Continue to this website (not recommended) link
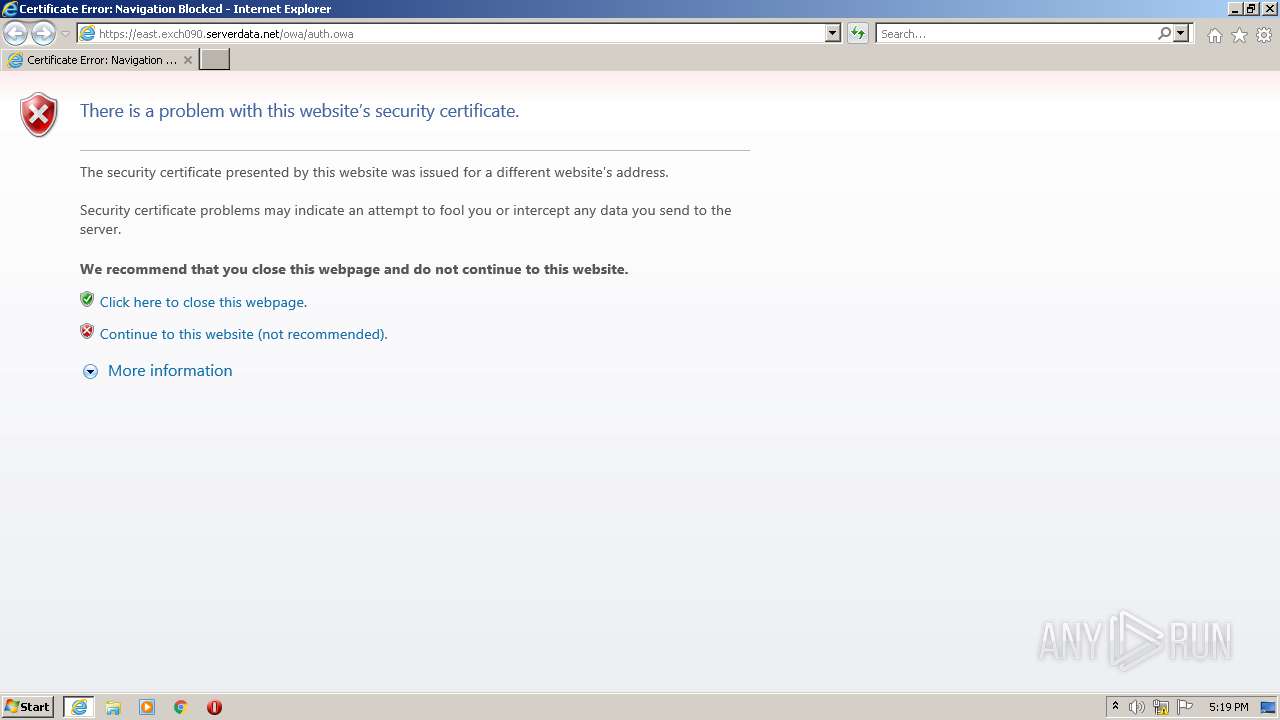 (x=243, y=334)
